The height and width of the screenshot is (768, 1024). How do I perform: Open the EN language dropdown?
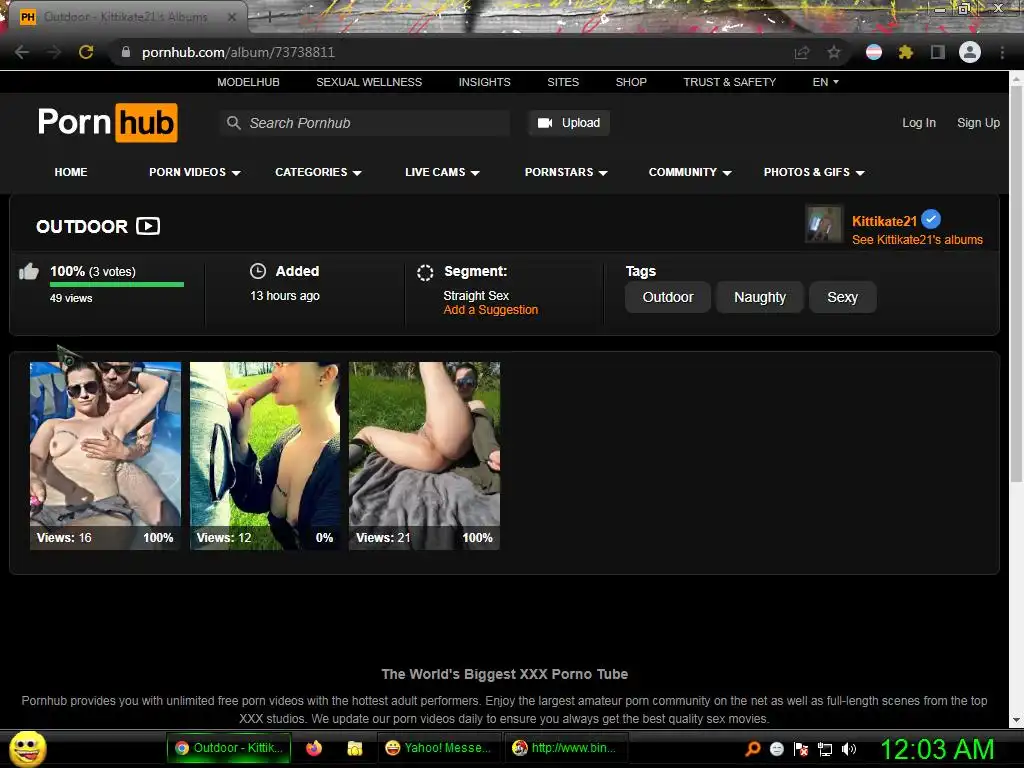coord(825,82)
